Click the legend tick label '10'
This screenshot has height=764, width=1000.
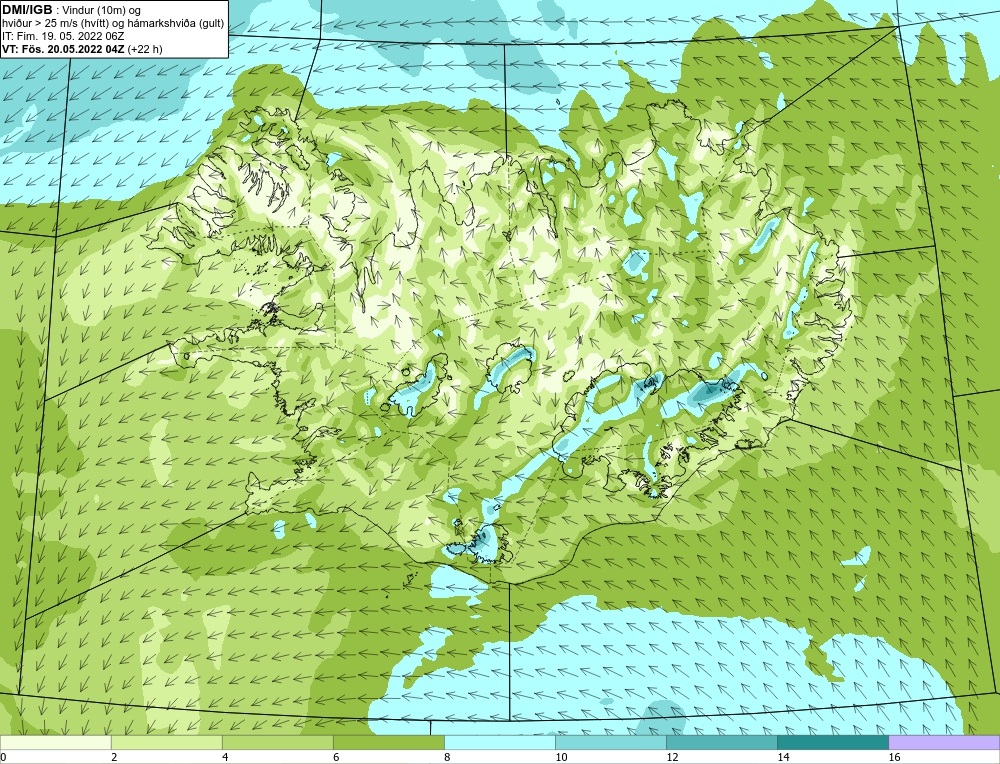pos(561,757)
